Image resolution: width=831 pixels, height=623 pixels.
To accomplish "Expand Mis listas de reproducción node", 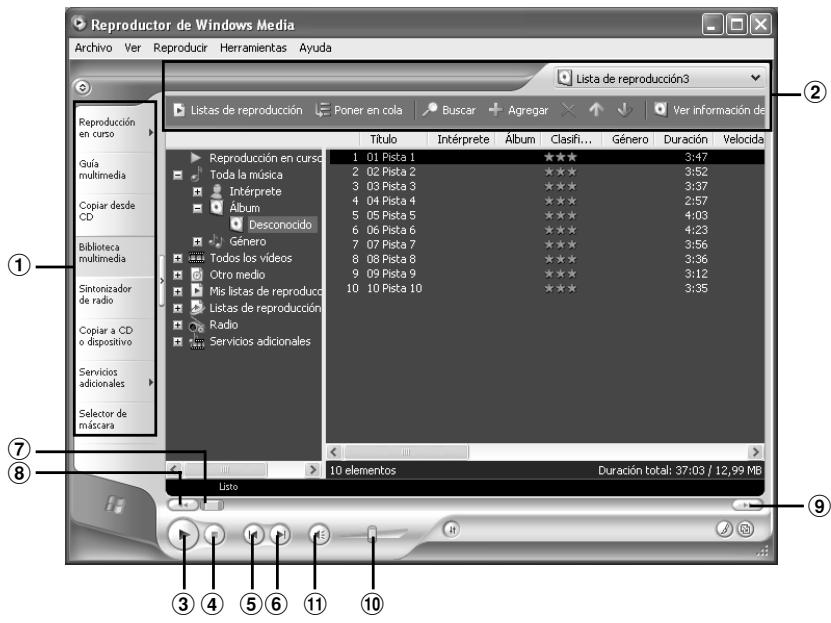I will [x=178, y=291].
